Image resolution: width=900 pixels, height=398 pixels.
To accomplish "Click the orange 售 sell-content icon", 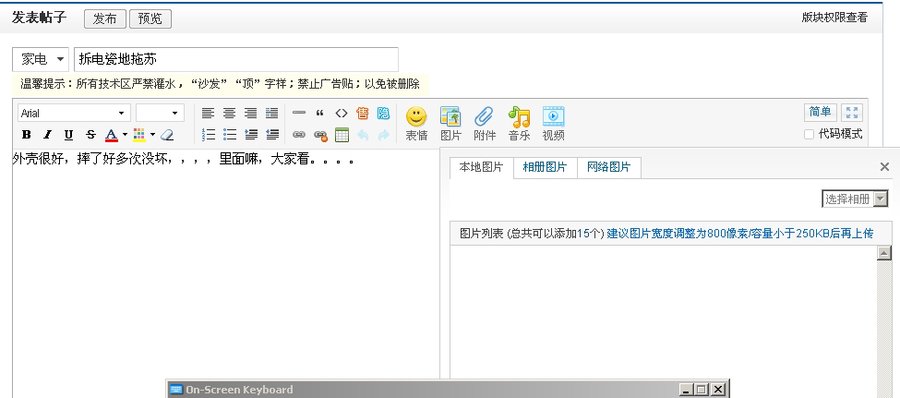I will click(x=362, y=113).
